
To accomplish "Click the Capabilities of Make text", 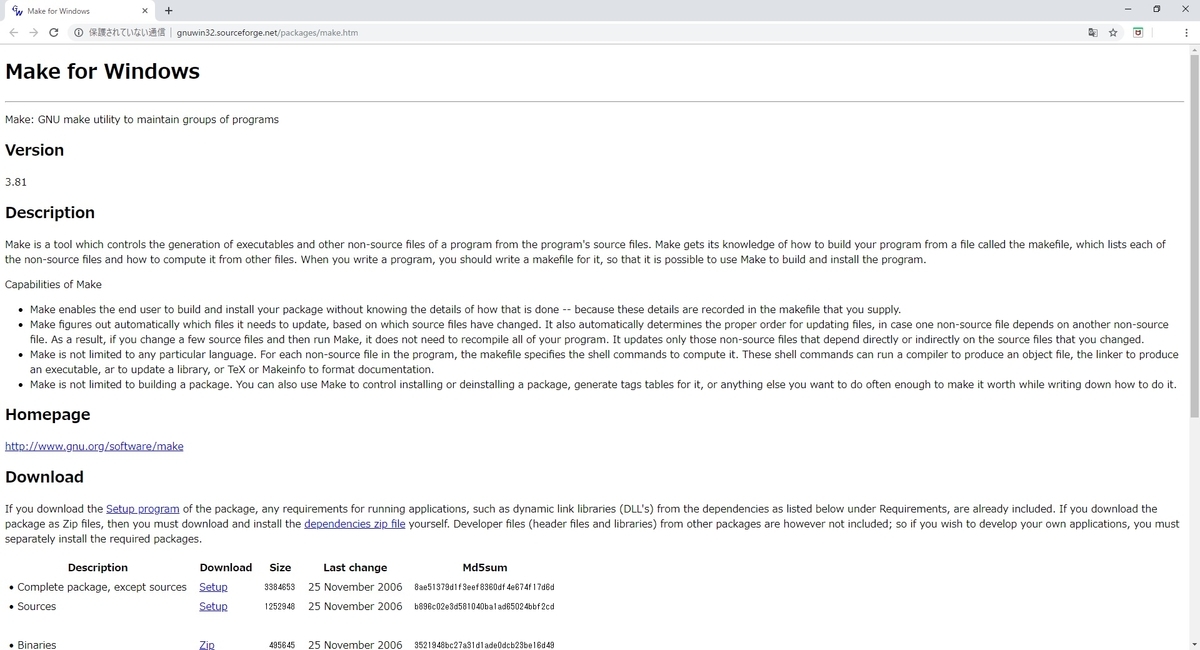I will point(53,284).
